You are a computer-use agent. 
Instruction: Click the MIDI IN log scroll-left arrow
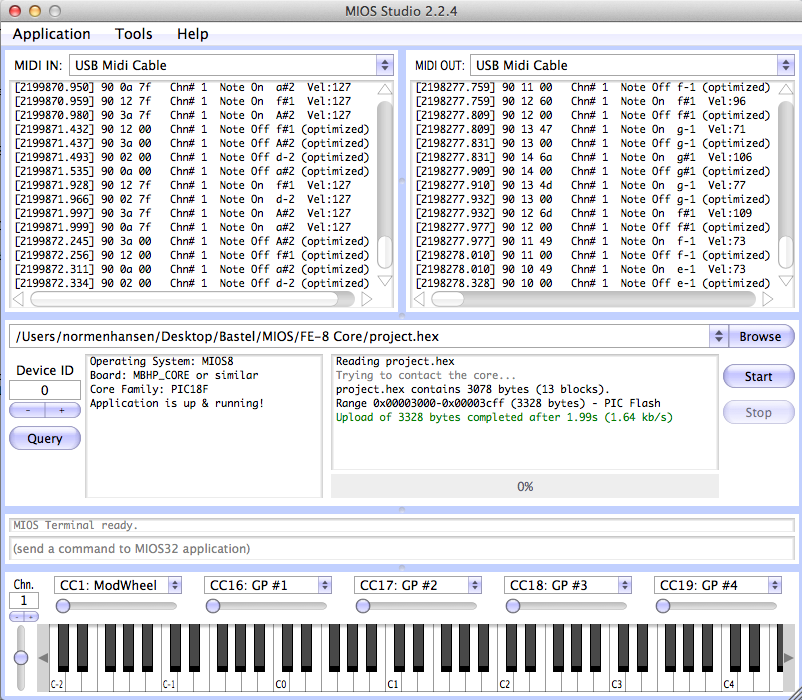coord(18,299)
